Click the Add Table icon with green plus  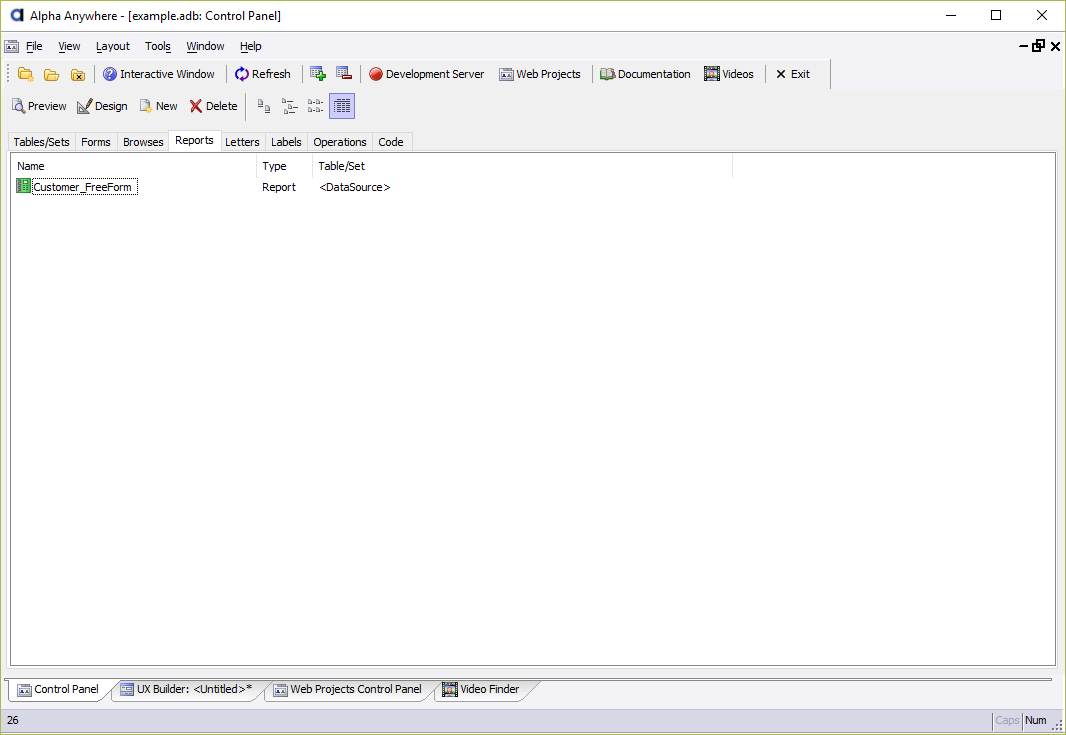pyautogui.click(x=317, y=73)
